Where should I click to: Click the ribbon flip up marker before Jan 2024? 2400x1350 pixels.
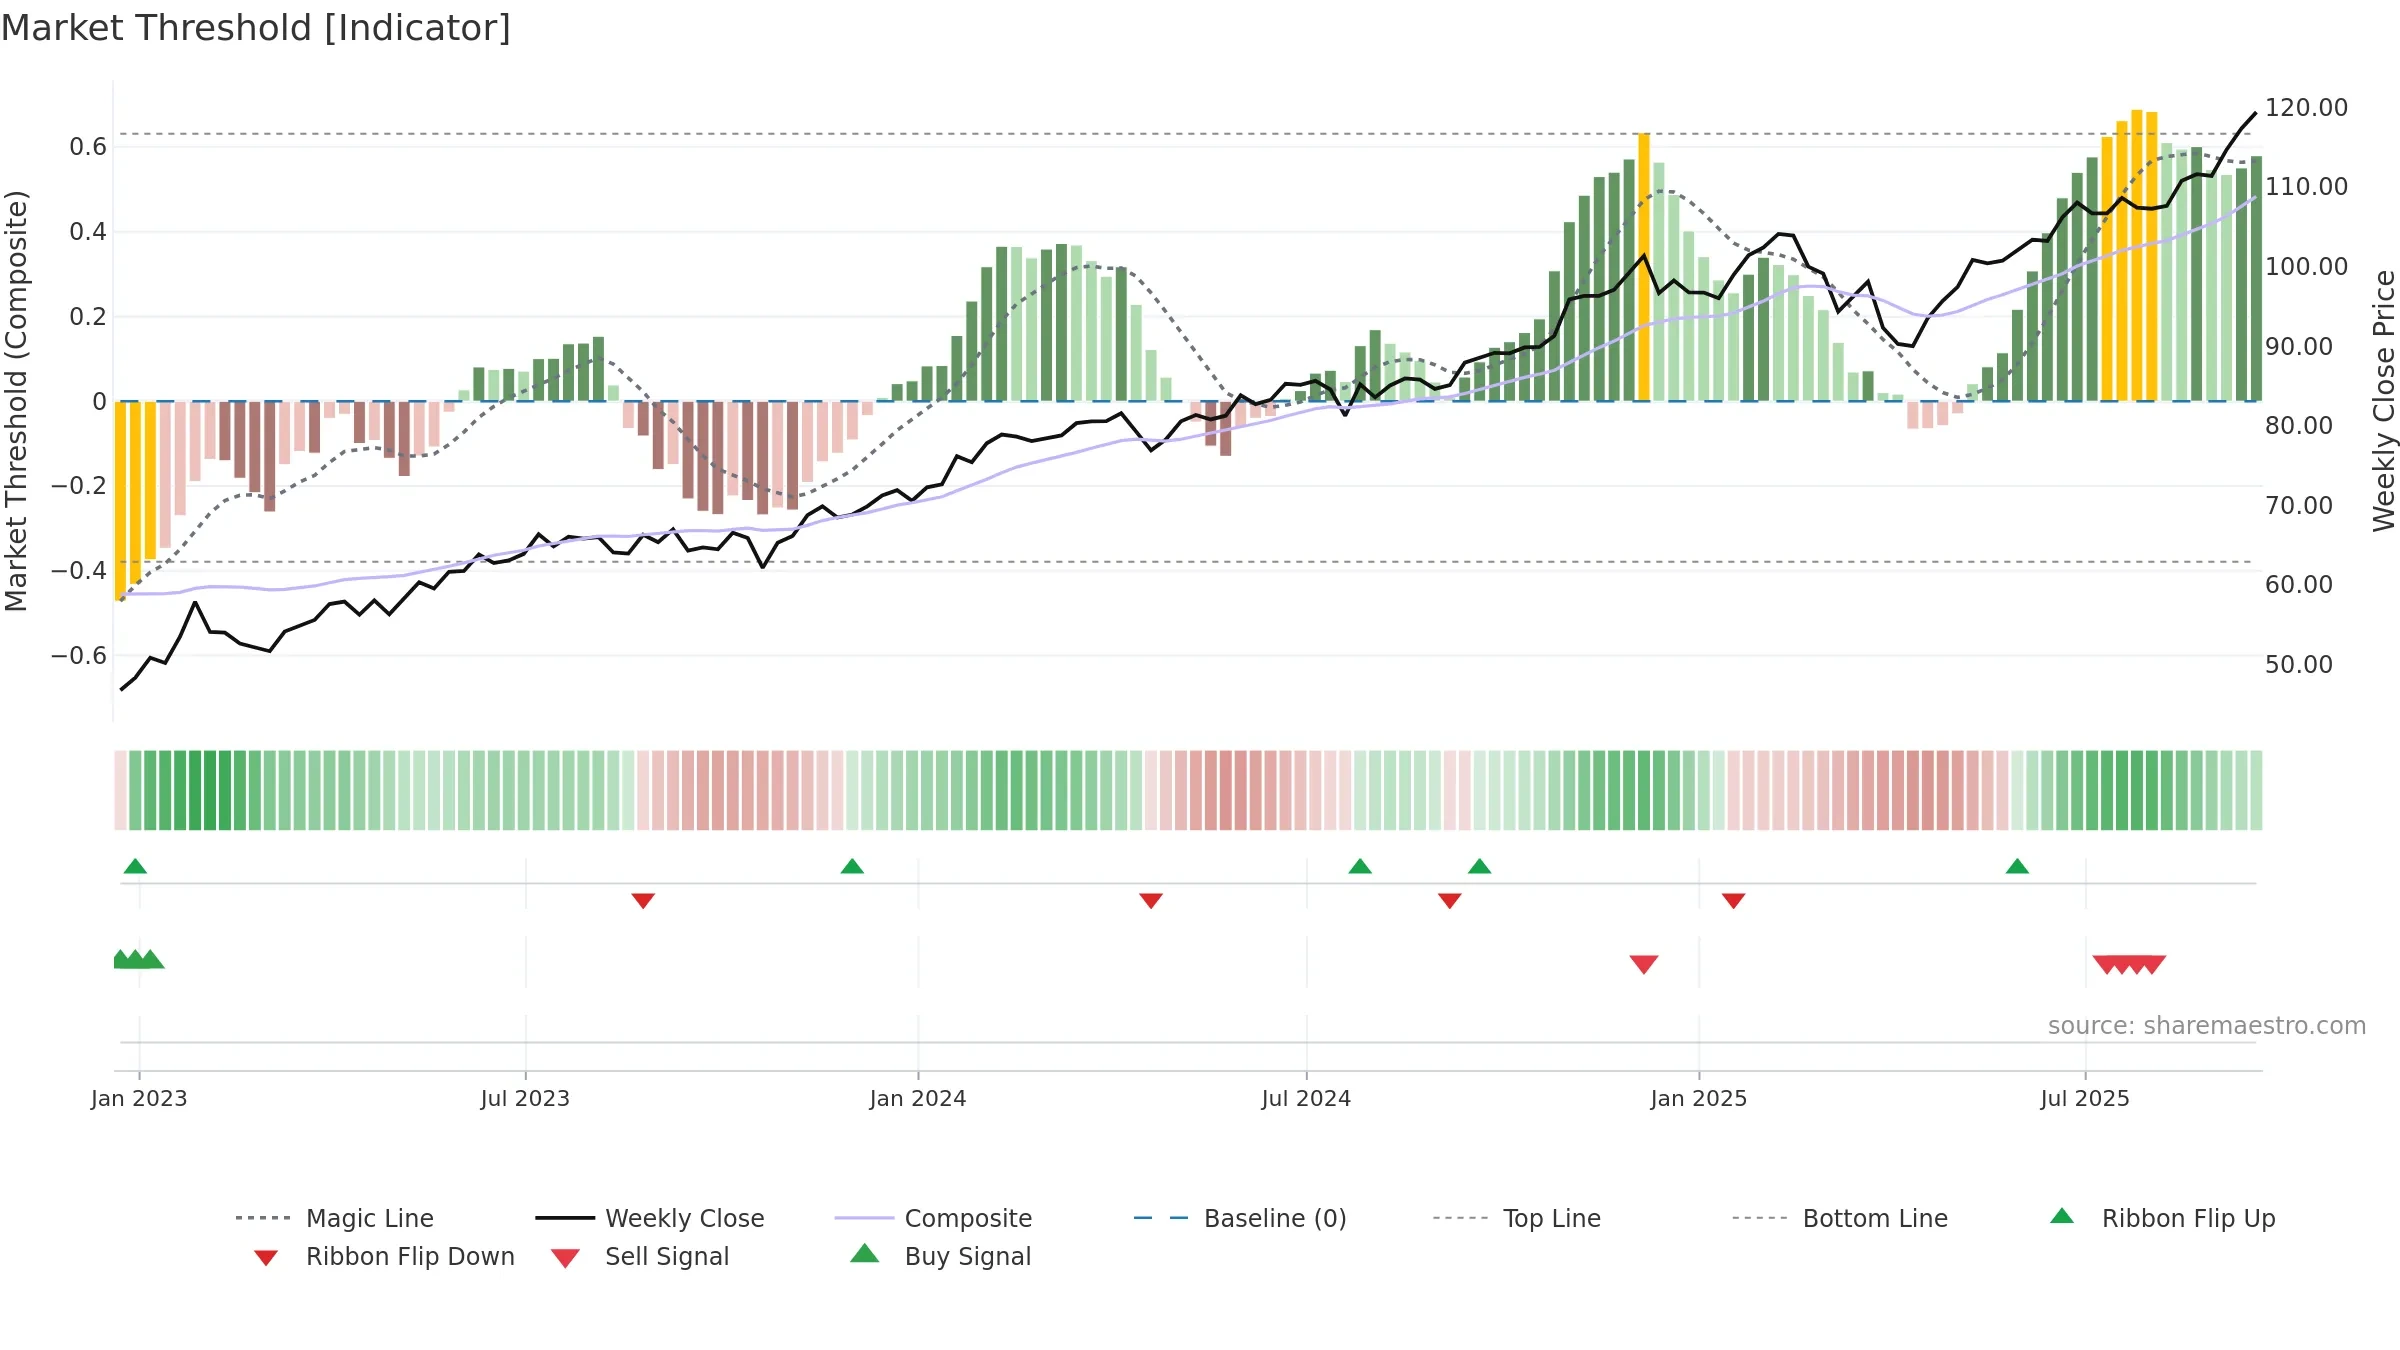pyautogui.click(x=852, y=866)
